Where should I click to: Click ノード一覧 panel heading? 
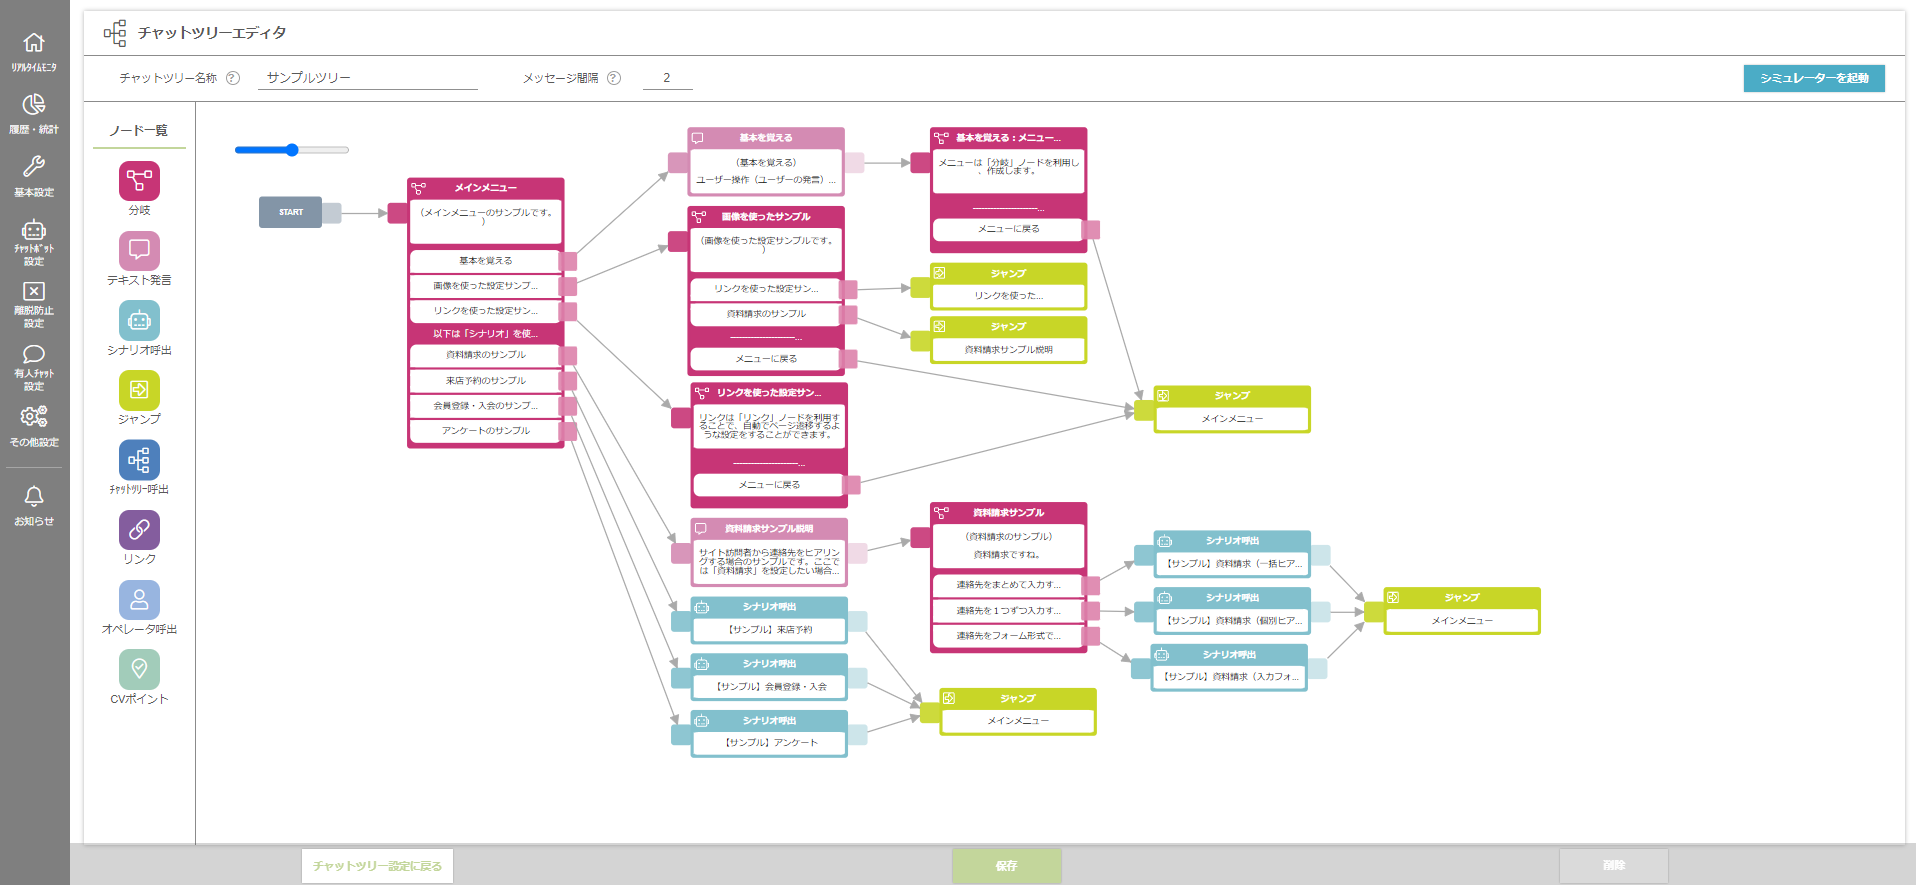coord(139,130)
